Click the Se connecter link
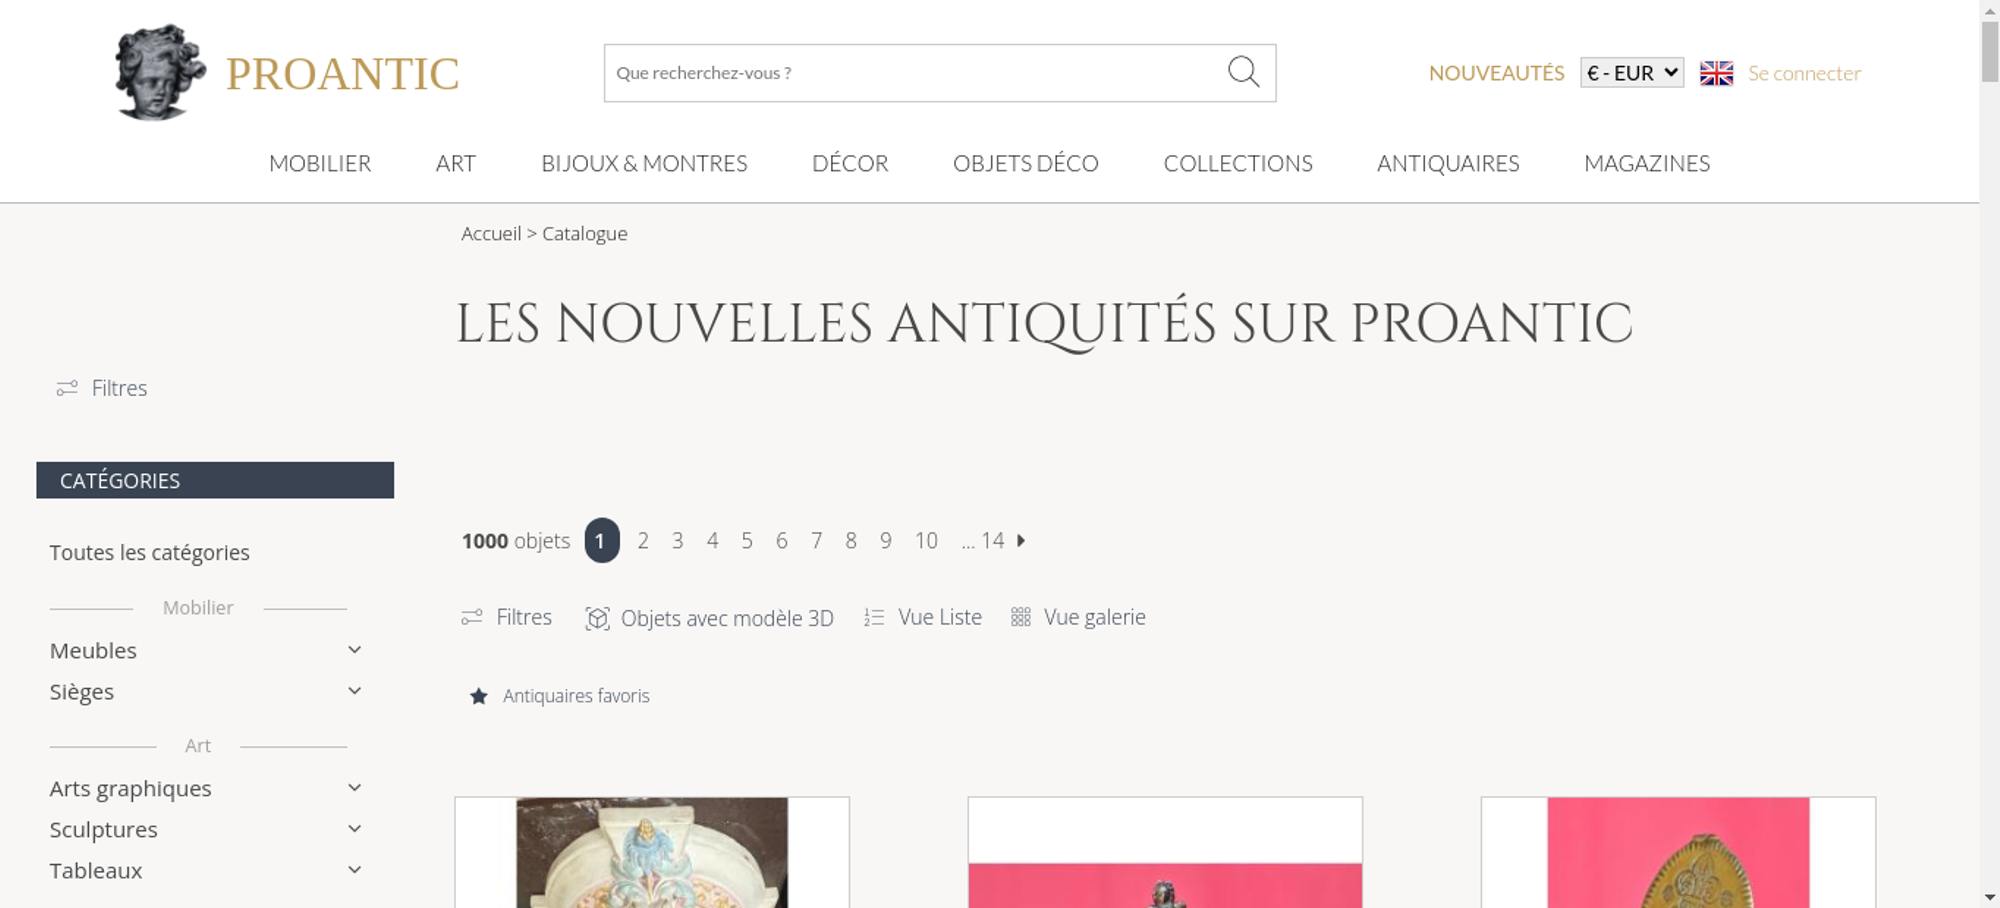This screenshot has width=2000, height=908. tap(1804, 73)
